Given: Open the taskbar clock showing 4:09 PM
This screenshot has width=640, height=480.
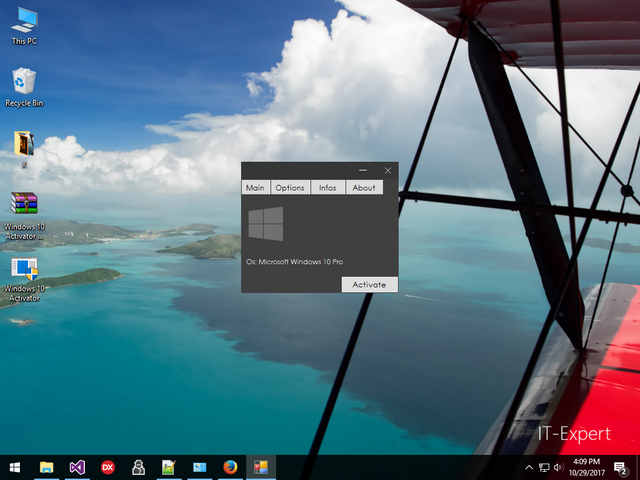Looking at the screenshot, I should pos(587,467).
